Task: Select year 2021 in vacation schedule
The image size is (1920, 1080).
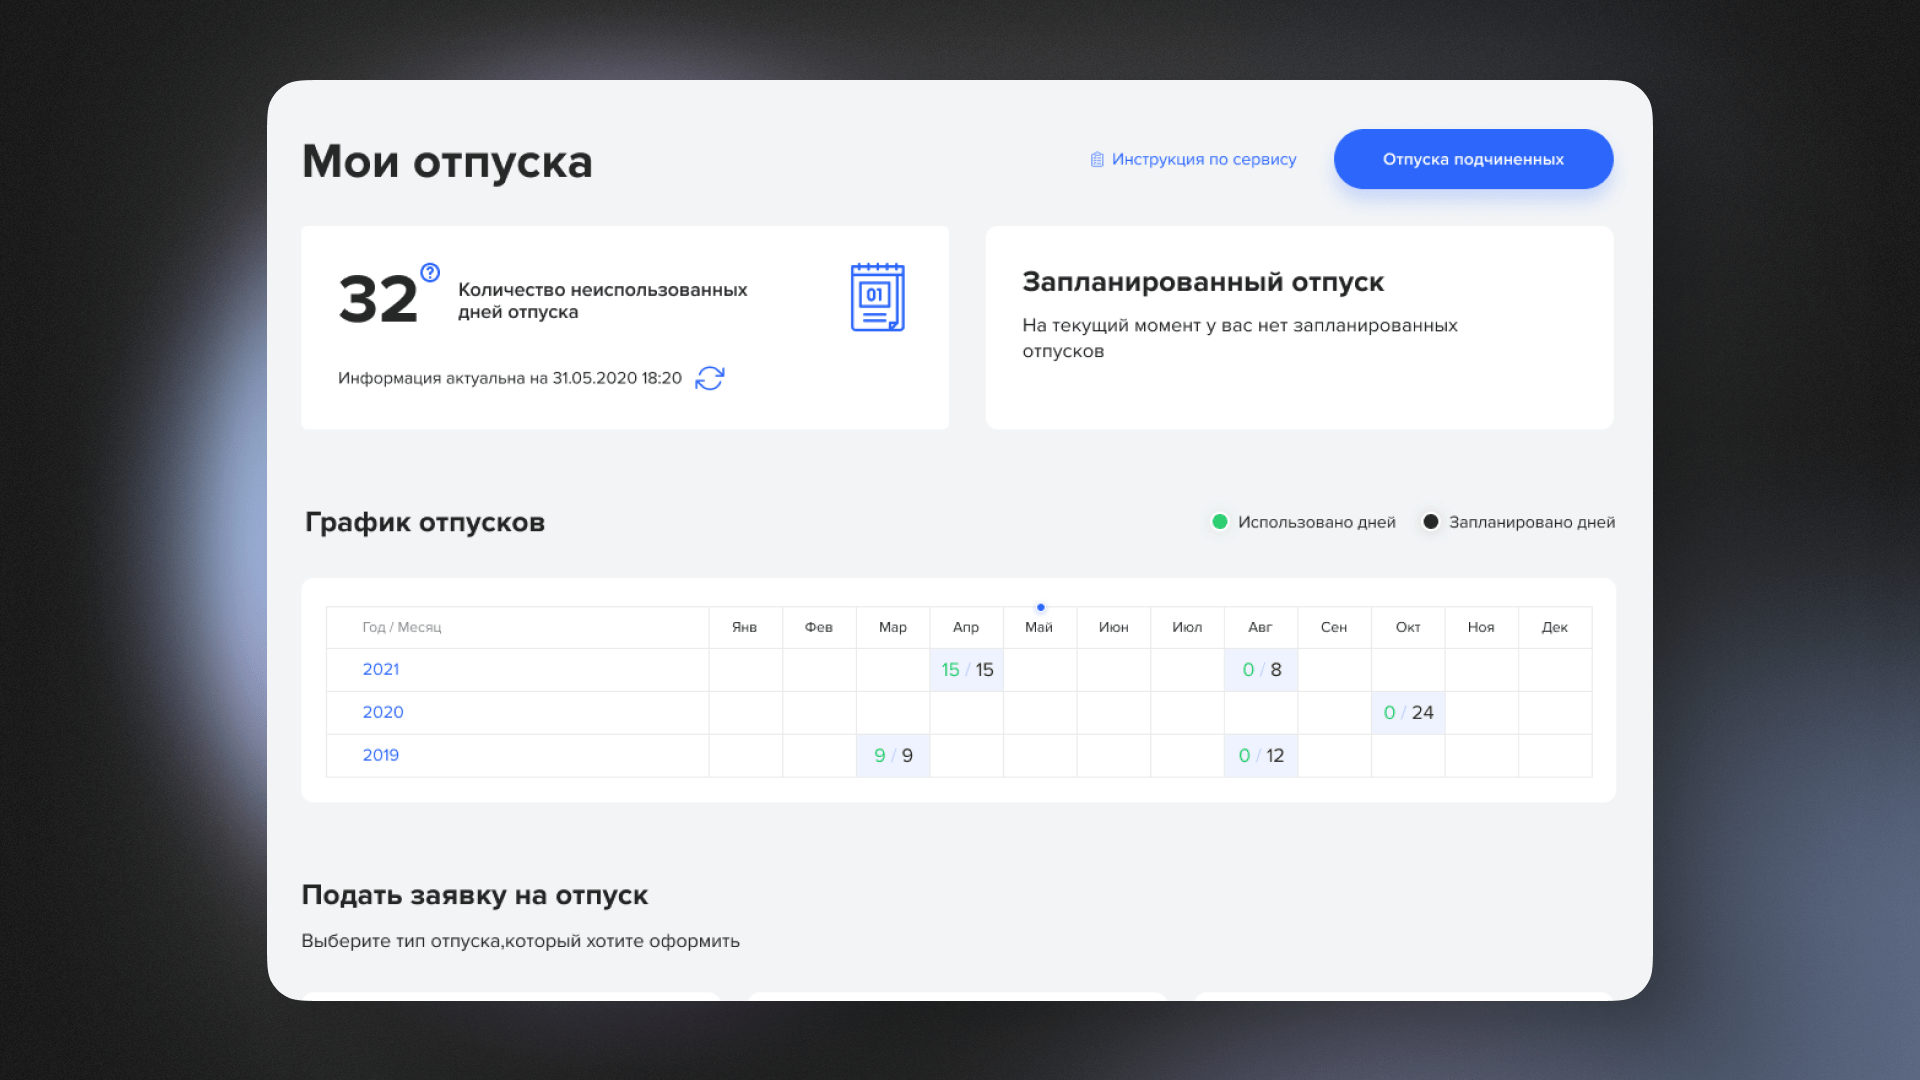Action: pyautogui.click(x=381, y=669)
